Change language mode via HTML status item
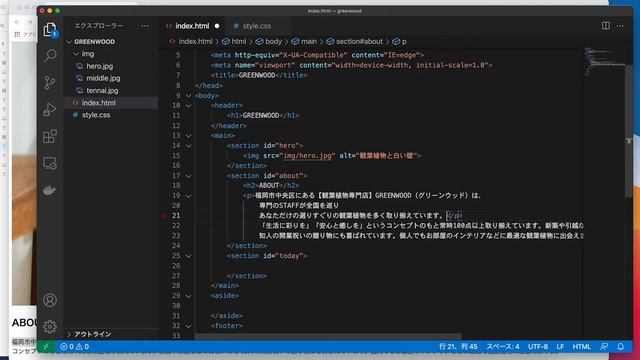This screenshot has height=360, width=640. 582,347
